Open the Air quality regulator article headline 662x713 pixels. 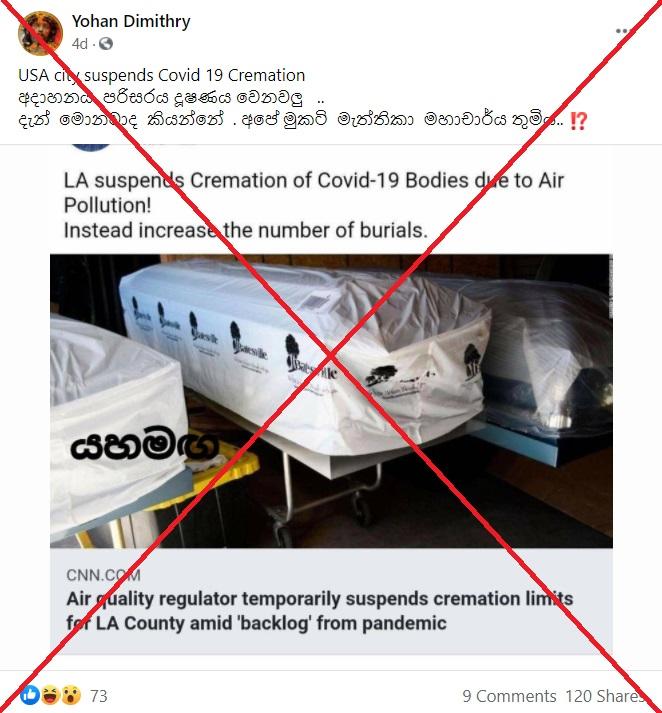320,611
